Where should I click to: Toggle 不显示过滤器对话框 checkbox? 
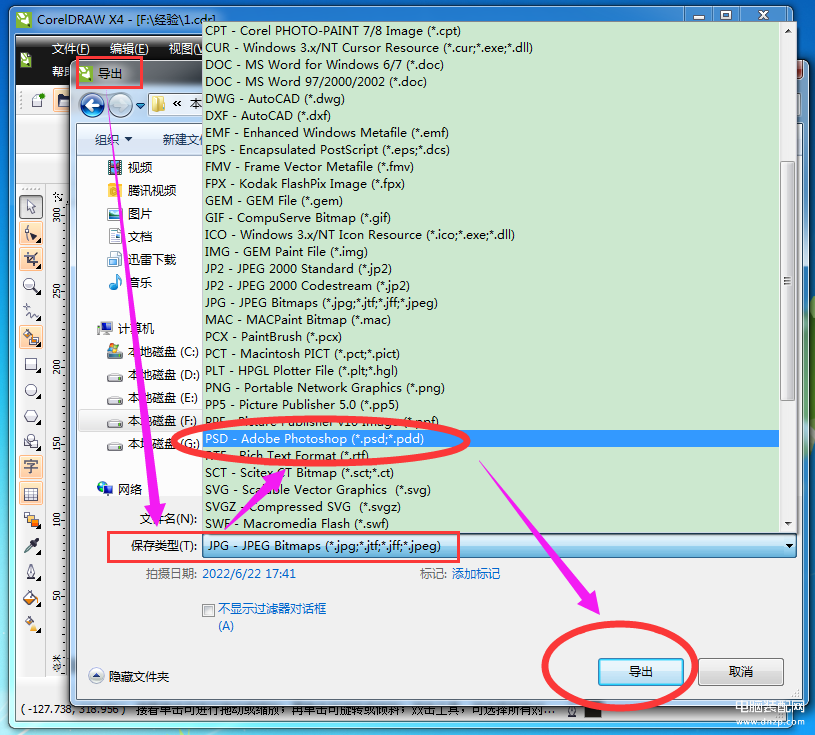pos(208,610)
